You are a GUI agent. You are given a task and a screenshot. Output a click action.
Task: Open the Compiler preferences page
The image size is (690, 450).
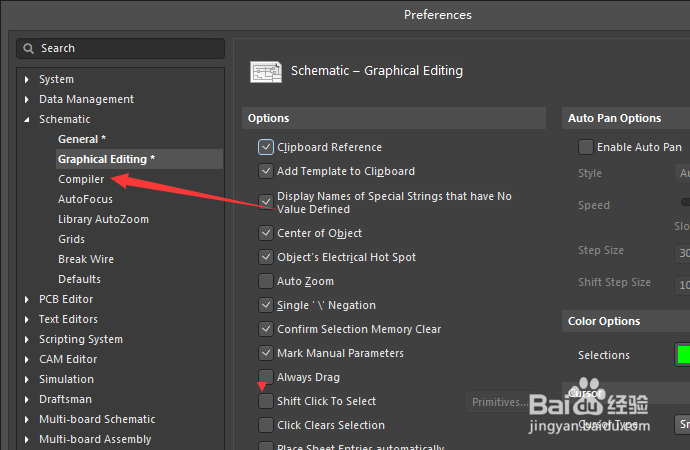click(81, 179)
